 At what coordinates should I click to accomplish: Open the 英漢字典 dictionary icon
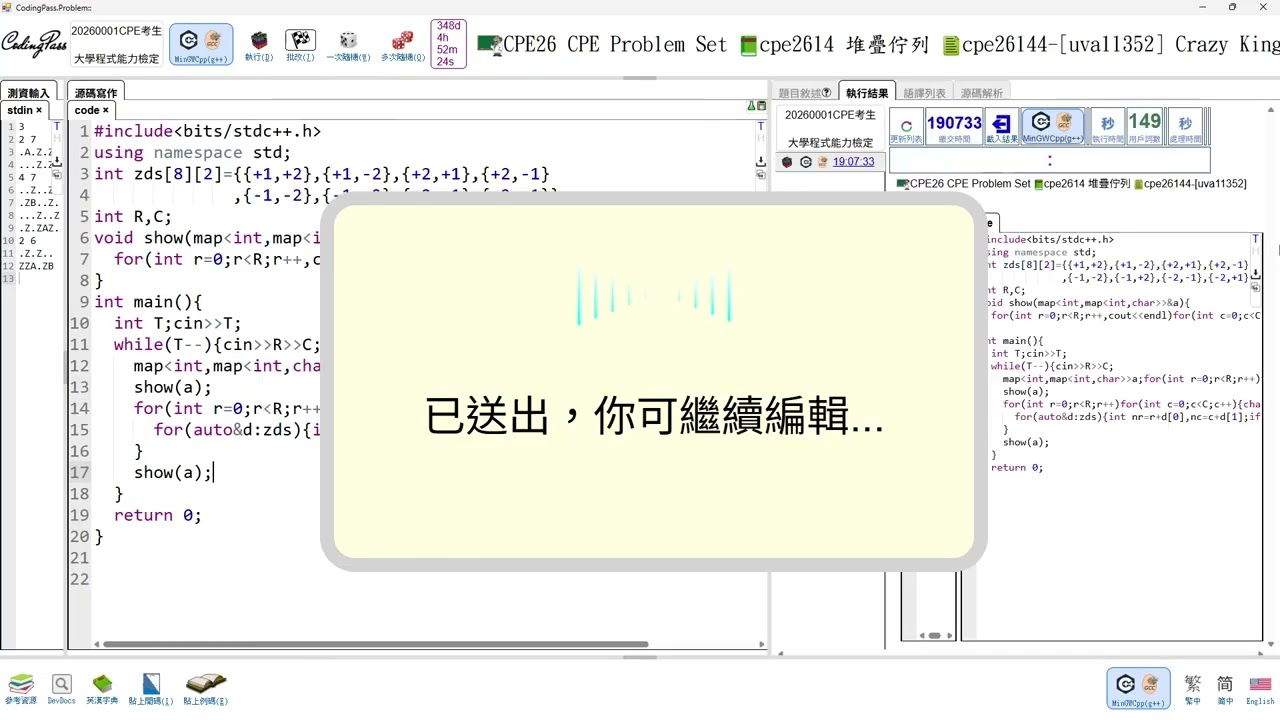coord(102,689)
